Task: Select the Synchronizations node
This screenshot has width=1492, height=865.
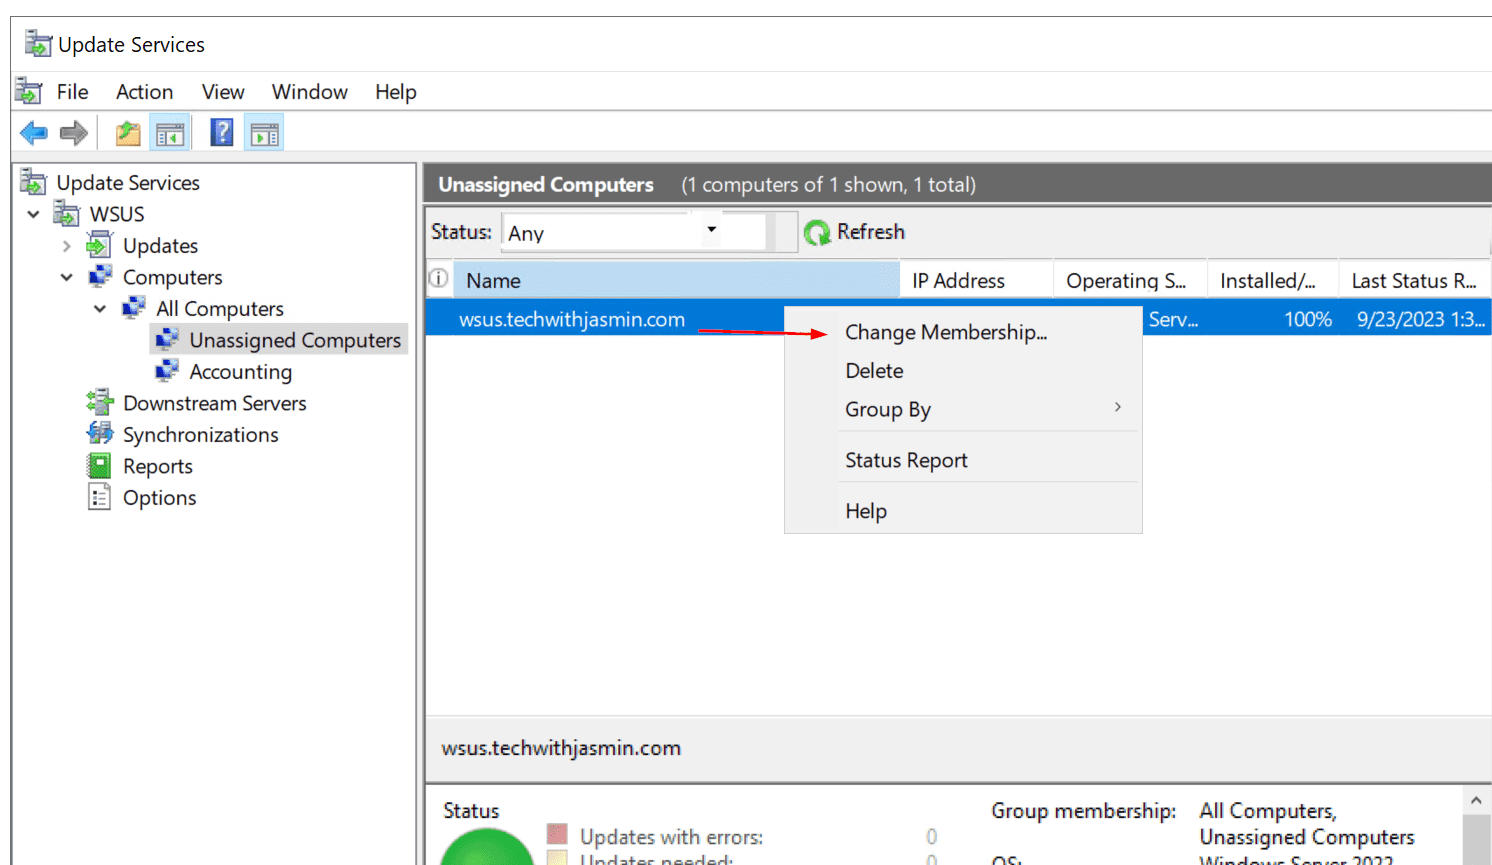Action: click(201, 435)
